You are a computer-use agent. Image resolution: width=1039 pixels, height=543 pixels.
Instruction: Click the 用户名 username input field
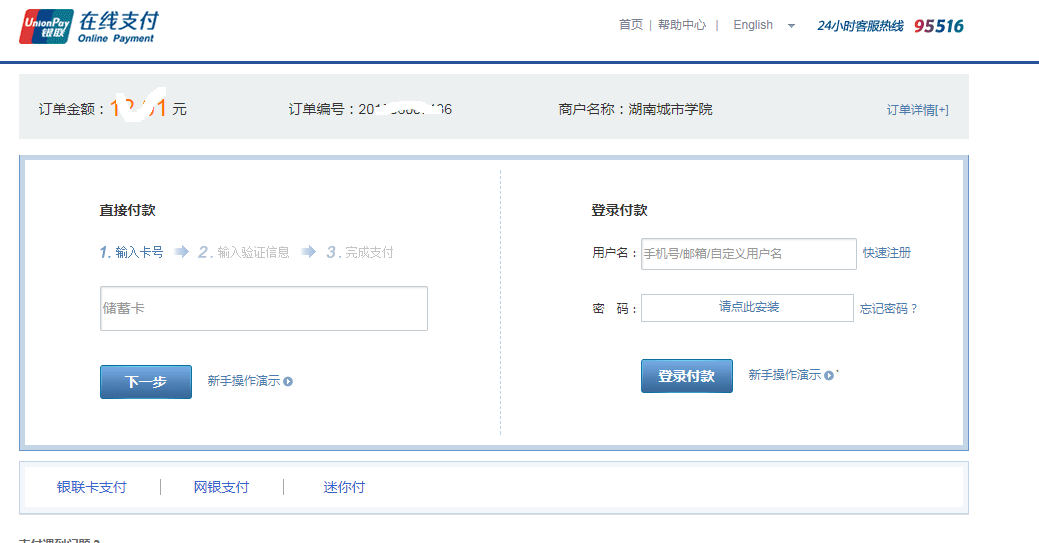(748, 253)
